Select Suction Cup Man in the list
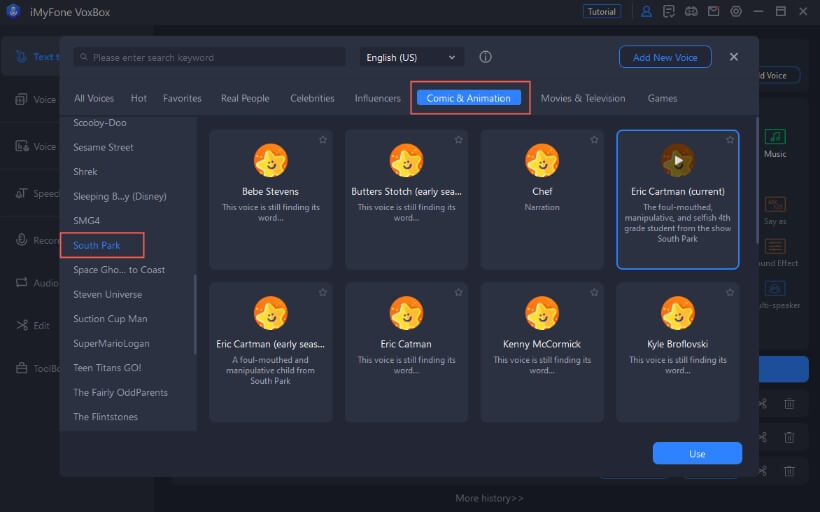Screen dimensions: 820x512 click(110, 318)
